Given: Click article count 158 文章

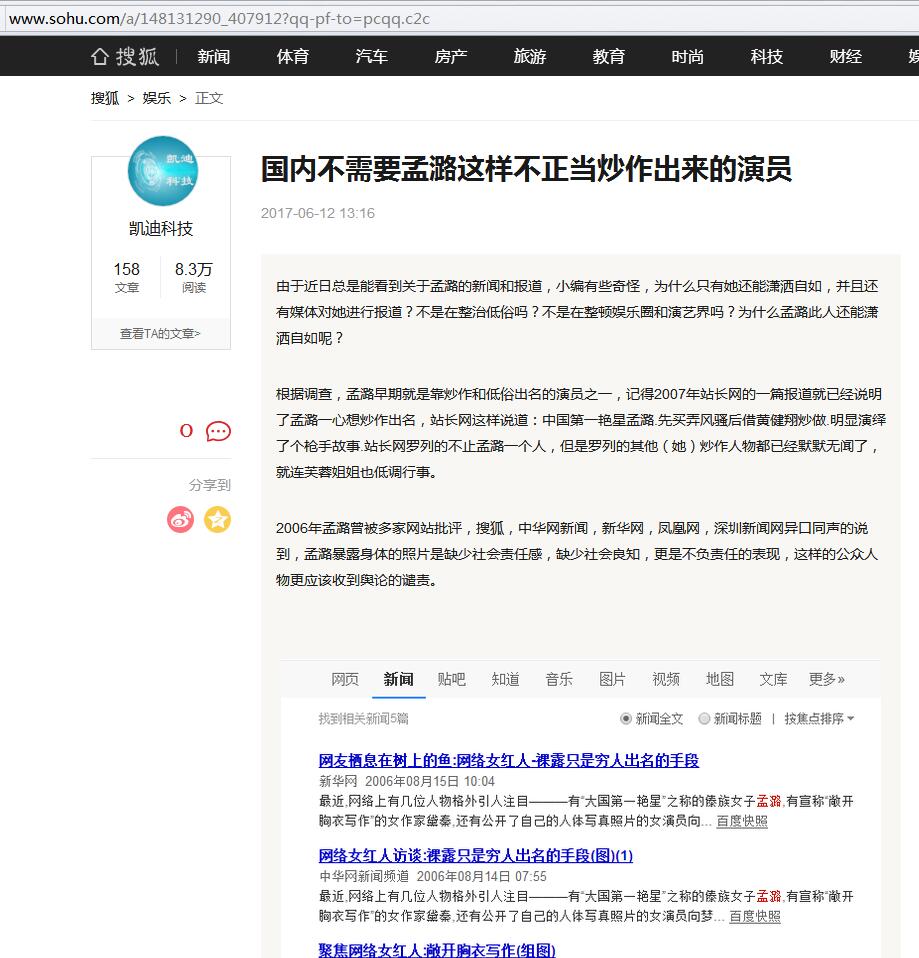Looking at the screenshot, I should click(126, 277).
